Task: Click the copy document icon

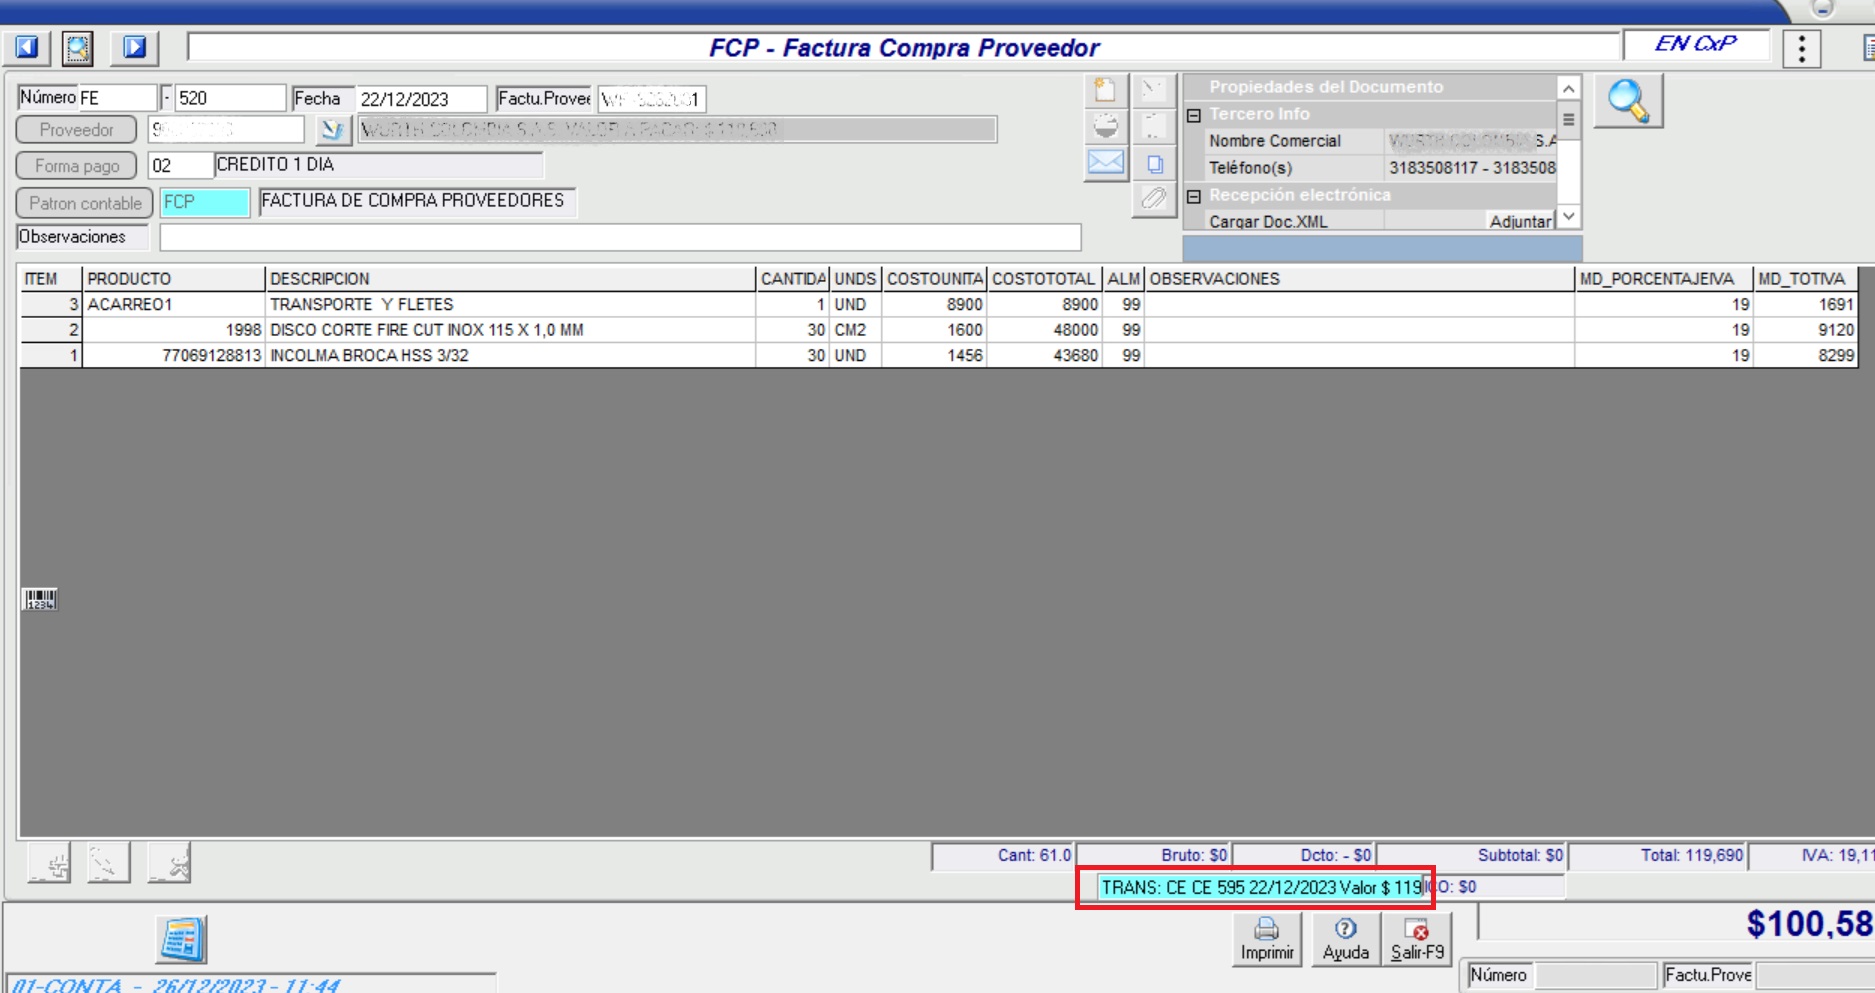Action: (x=1154, y=163)
